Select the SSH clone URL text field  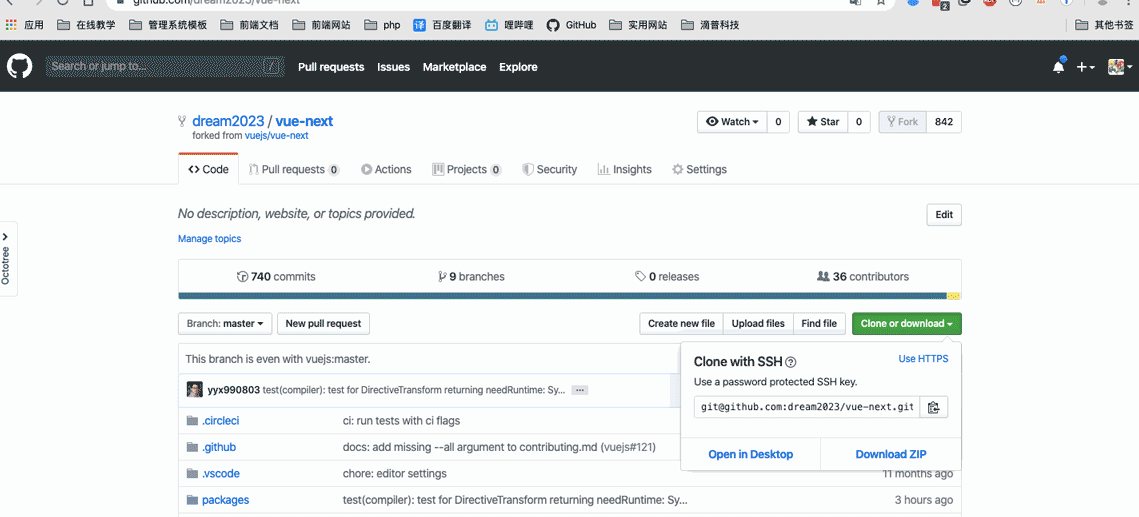click(x=807, y=407)
